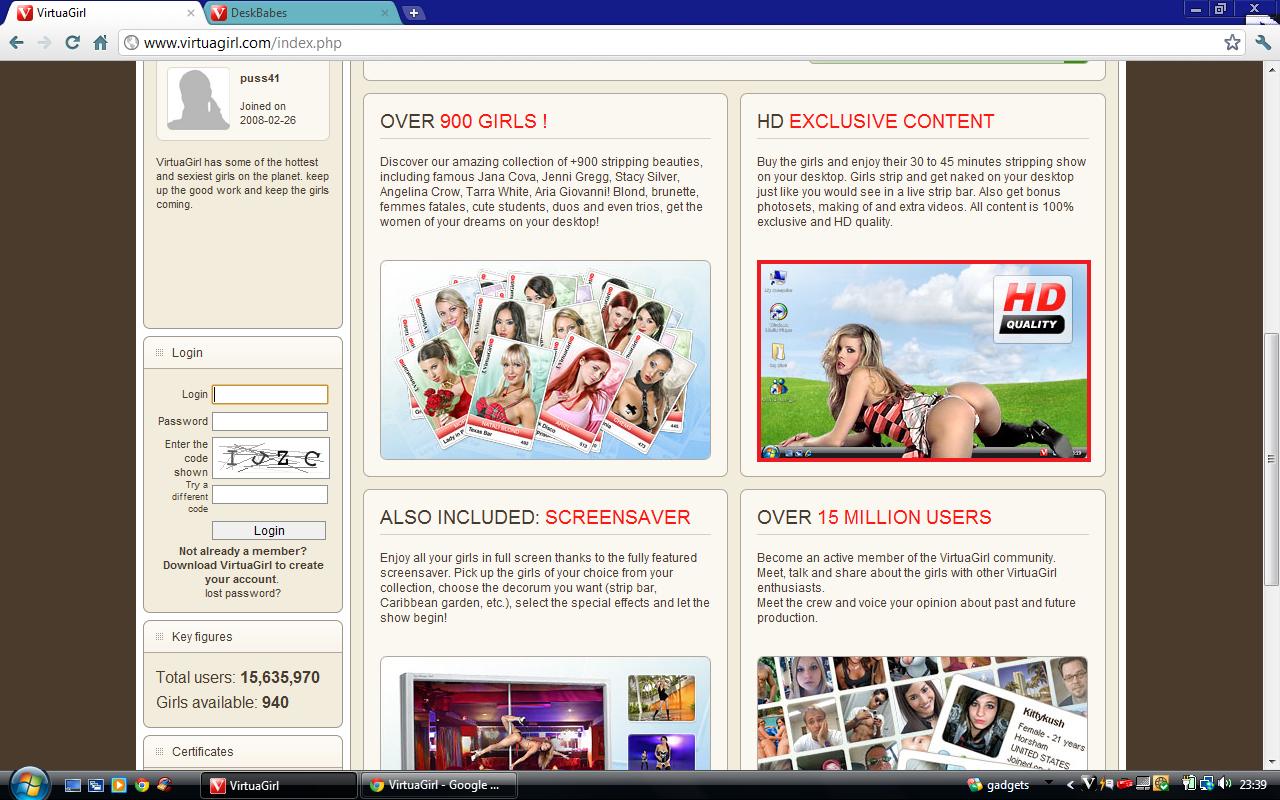
Task: Open the volume speaker tray icon
Action: tap(1224, 784)
